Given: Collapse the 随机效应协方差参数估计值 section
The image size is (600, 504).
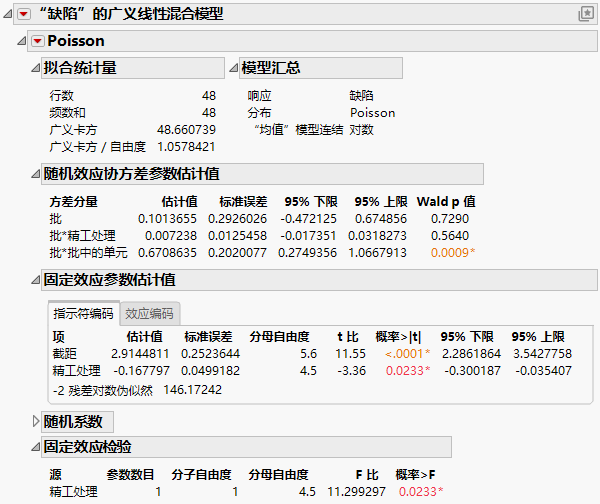Looking at the screenshot, I should (x=36, y=174).
